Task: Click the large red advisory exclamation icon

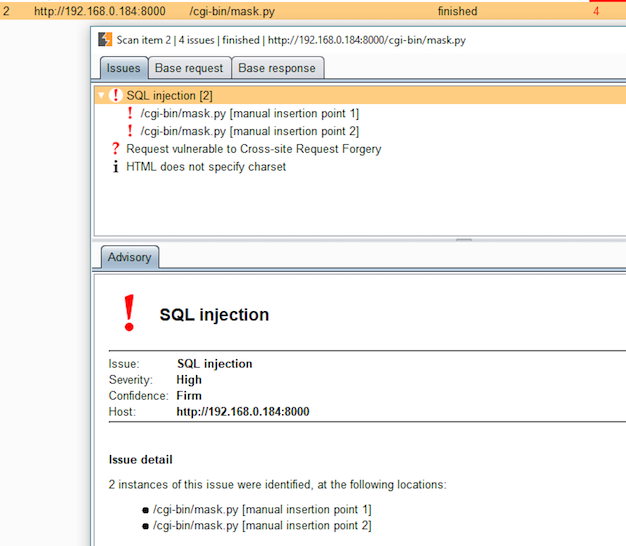Action: click(128, 314)
